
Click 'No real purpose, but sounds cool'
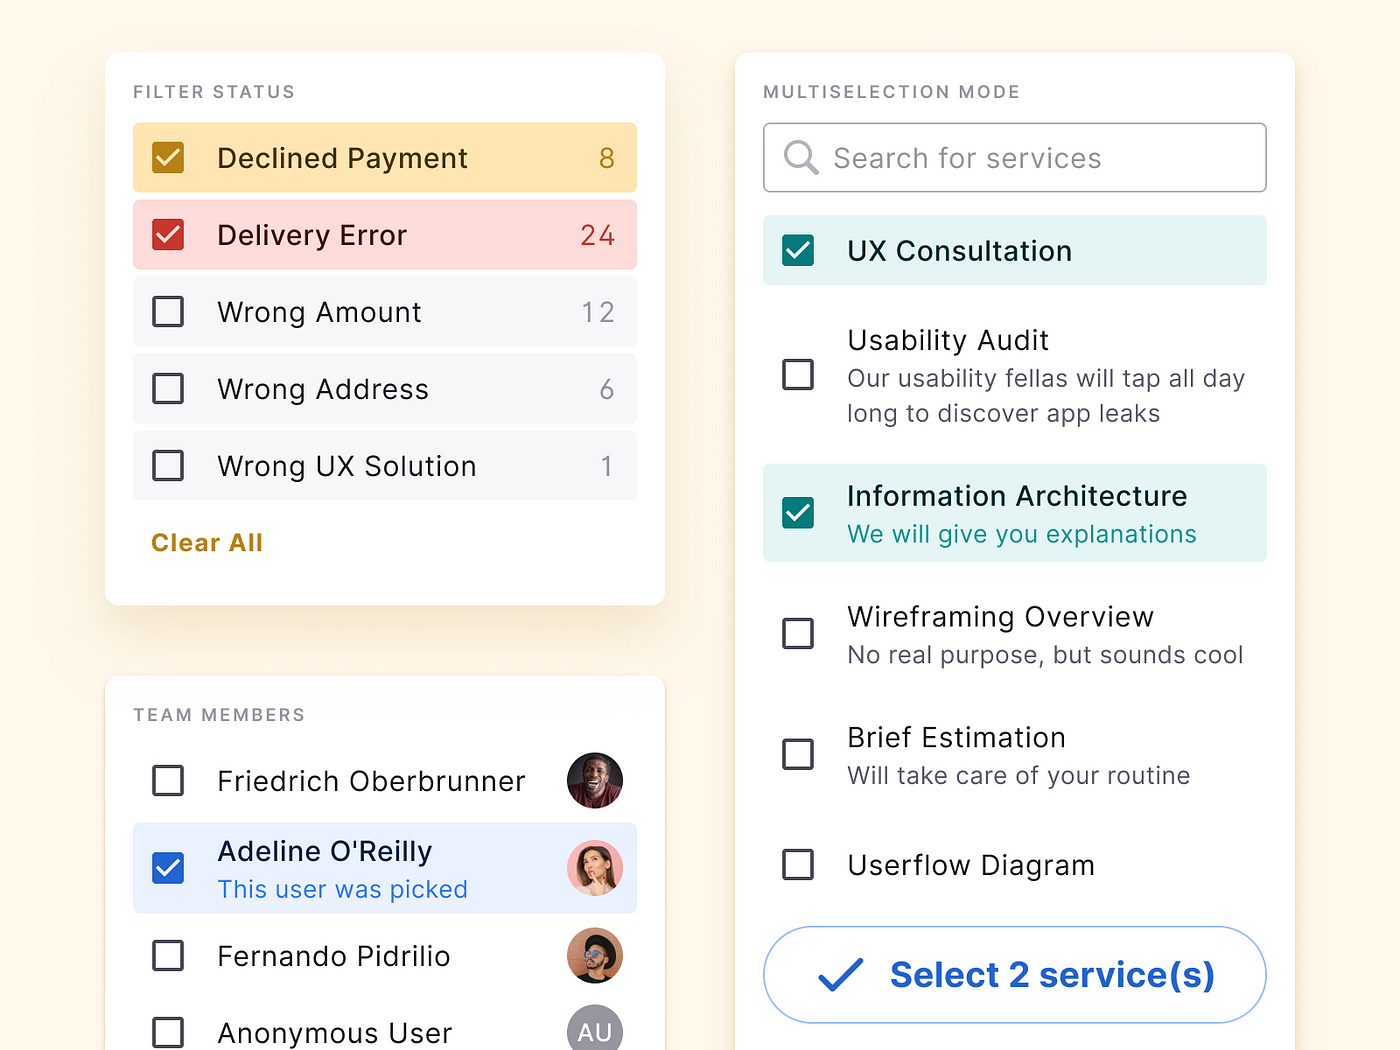coord(1045,655)
